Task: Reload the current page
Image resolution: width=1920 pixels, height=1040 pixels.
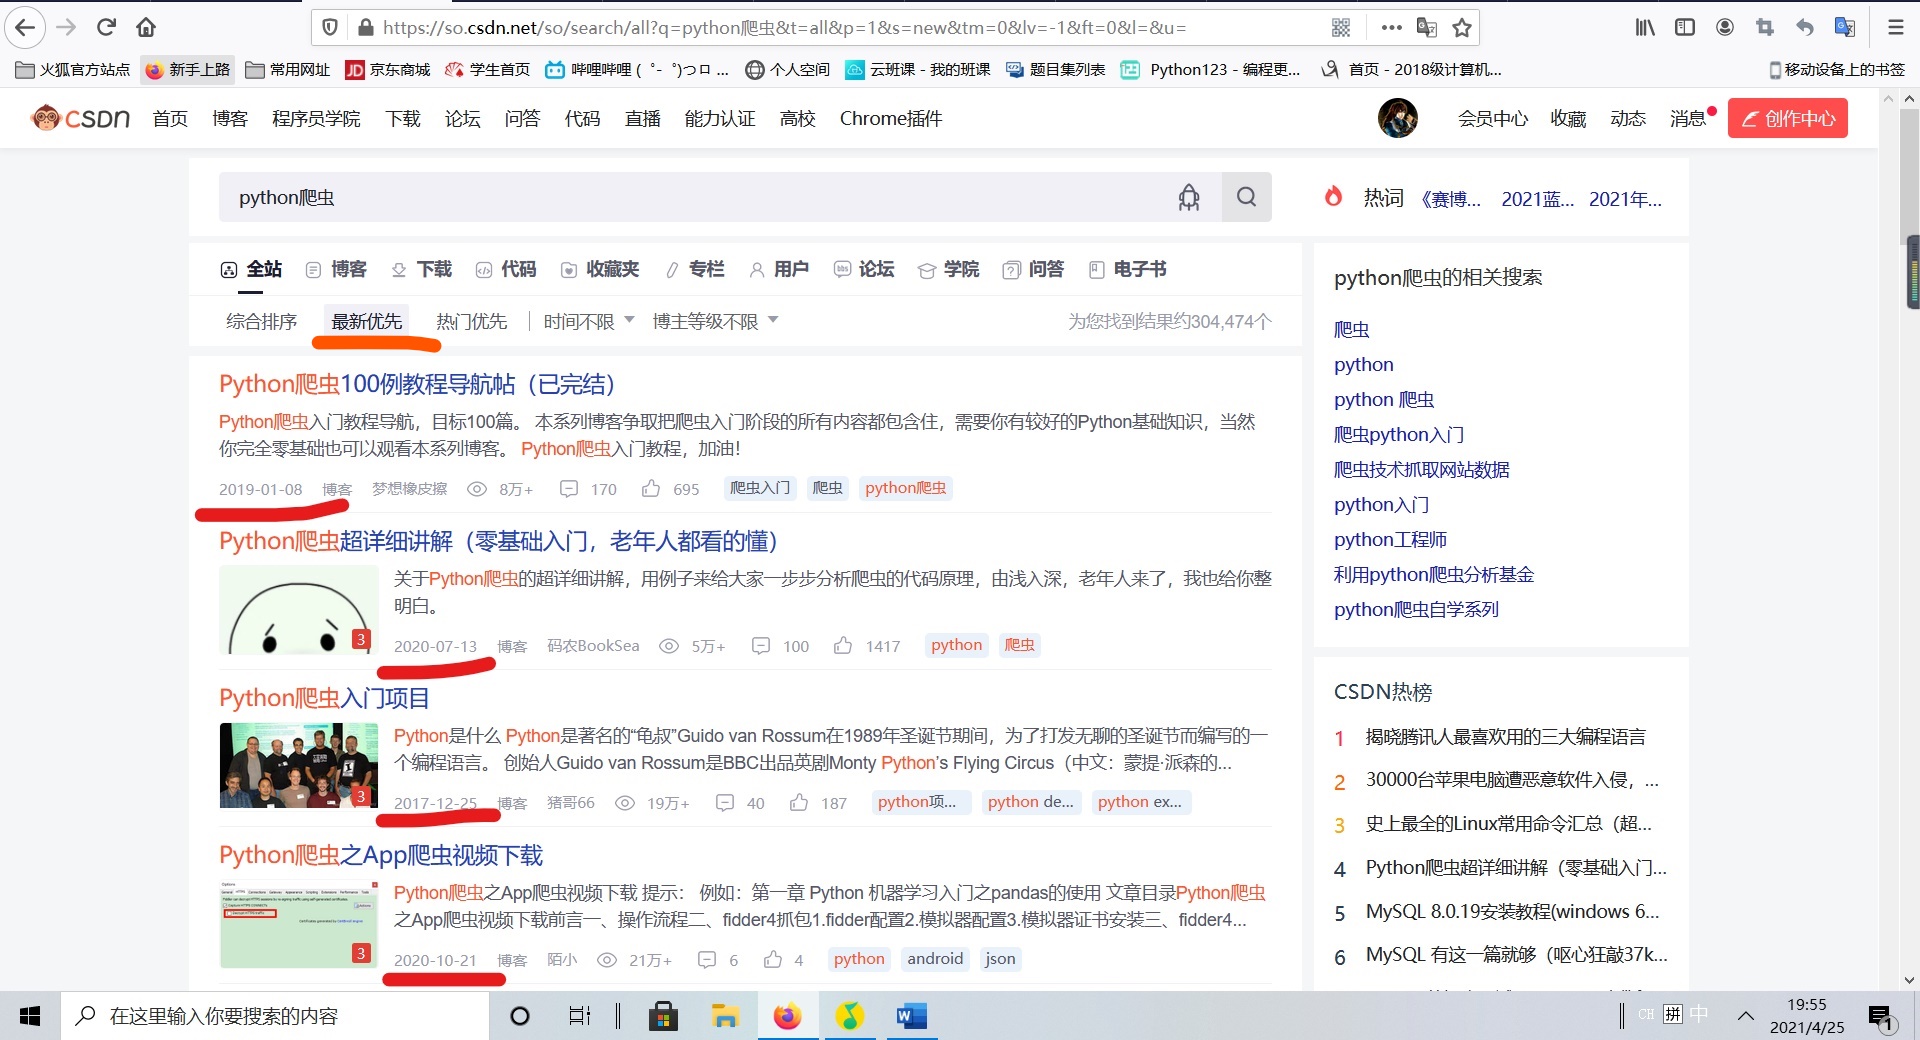Action: [106, 27]
